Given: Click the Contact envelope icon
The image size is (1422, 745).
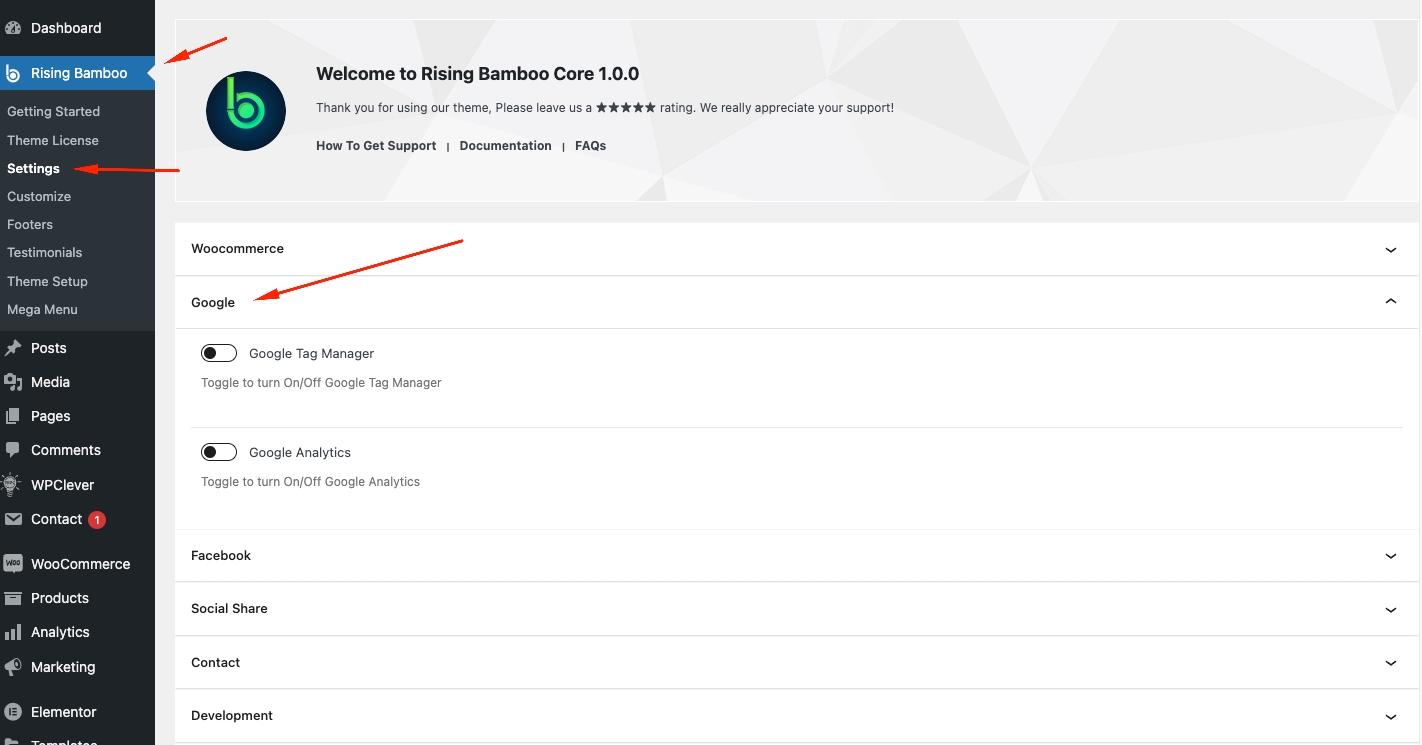Looking at the screenshot, I should pyautogui.click(x=13, y=519).
